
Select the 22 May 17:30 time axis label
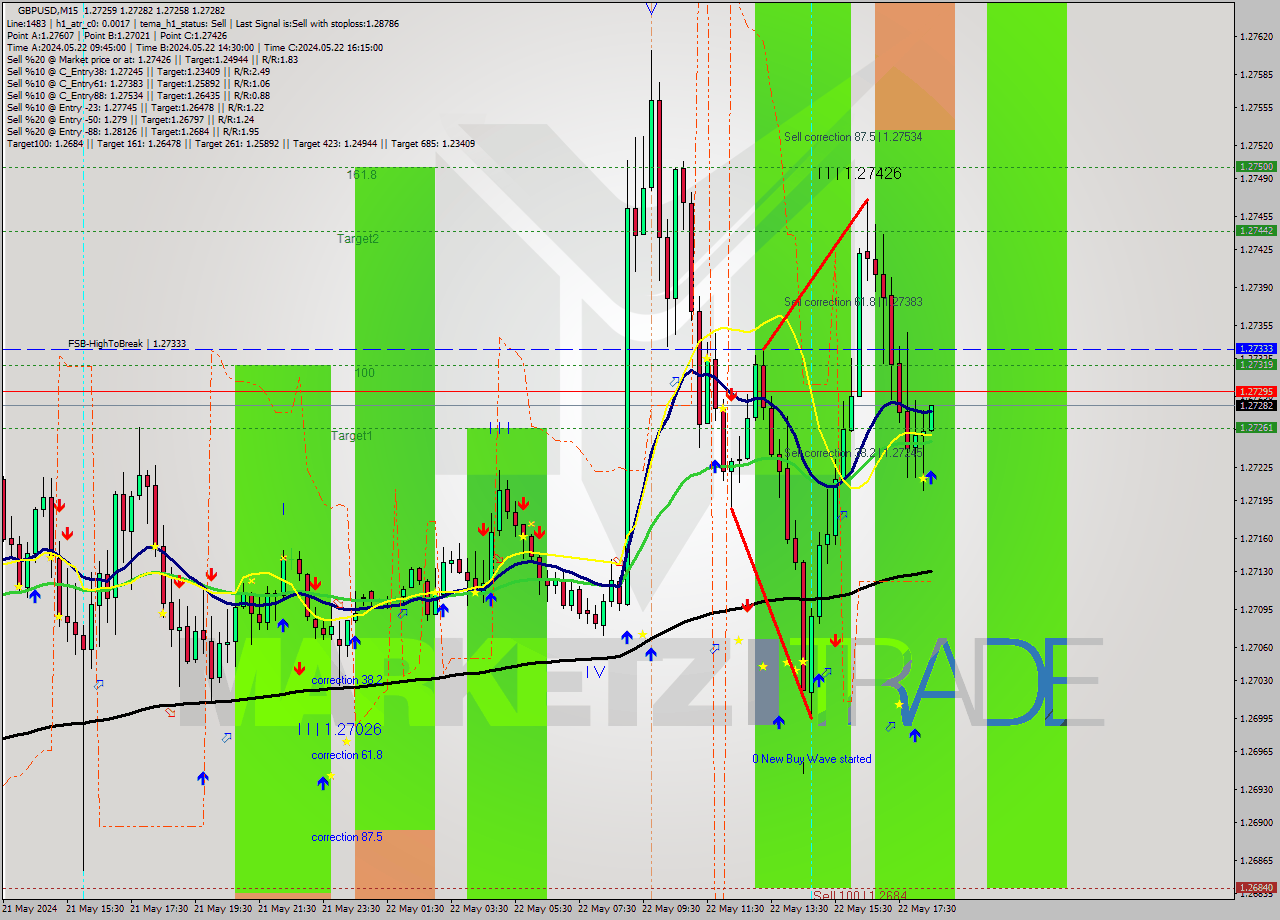925,910
